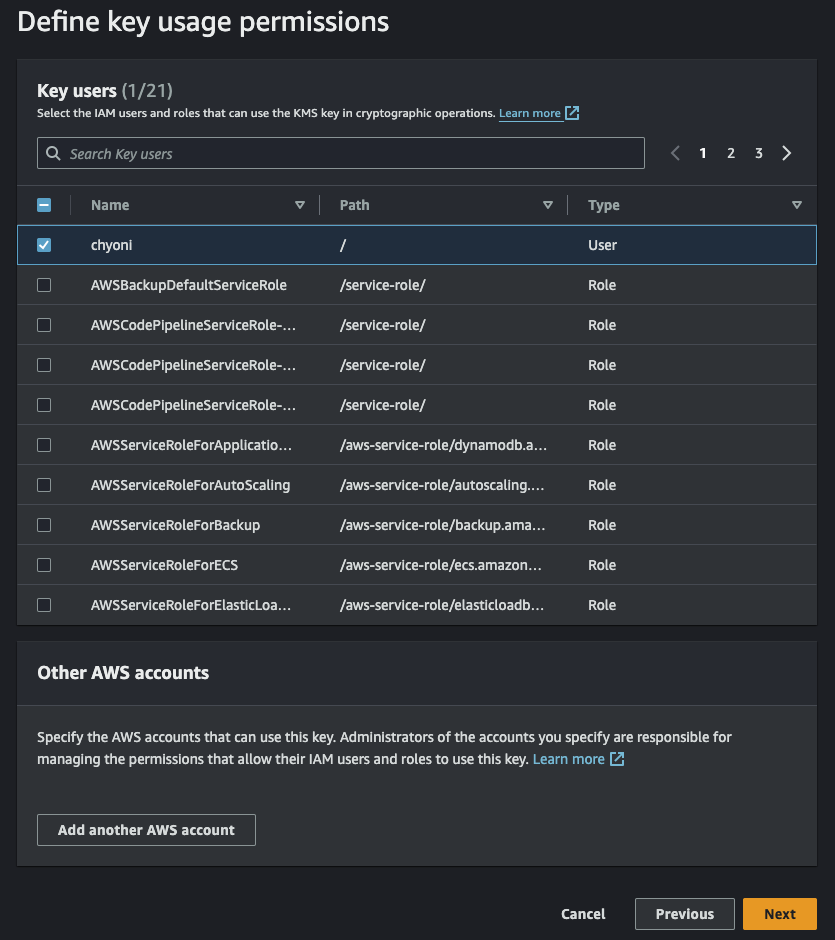
Task: Switch to page 3 of key users
Action: pos(758,153)
